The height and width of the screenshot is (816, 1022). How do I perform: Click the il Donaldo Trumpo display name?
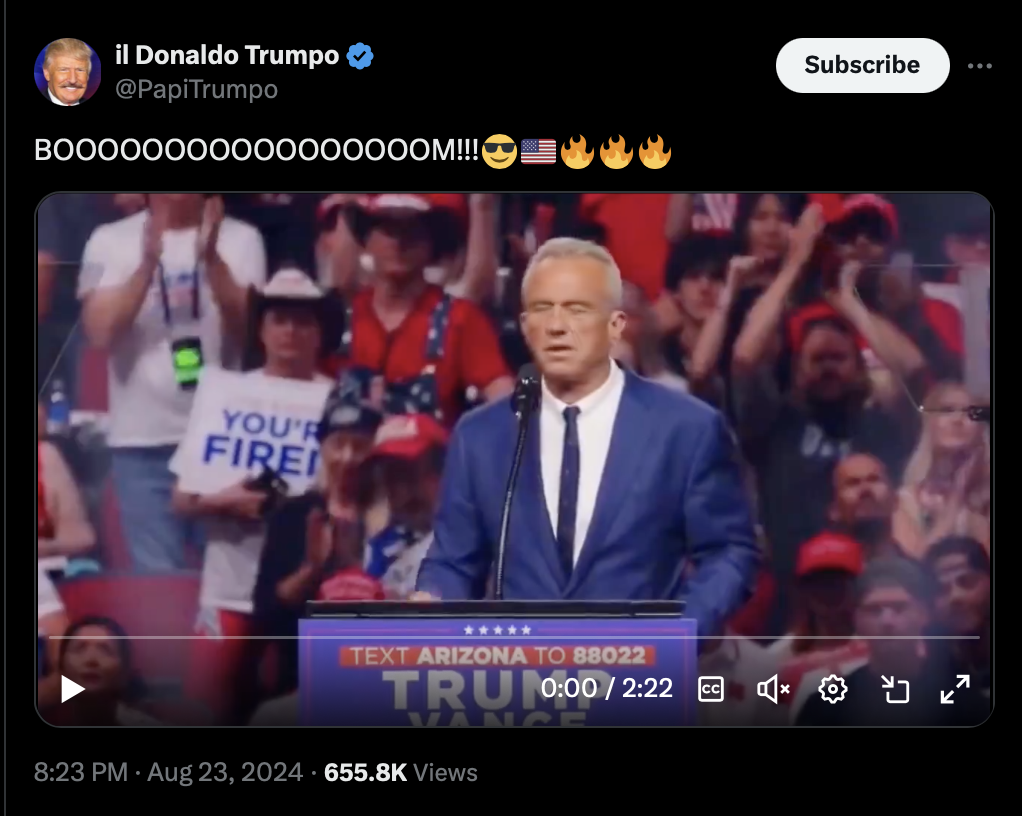[227, 55]
